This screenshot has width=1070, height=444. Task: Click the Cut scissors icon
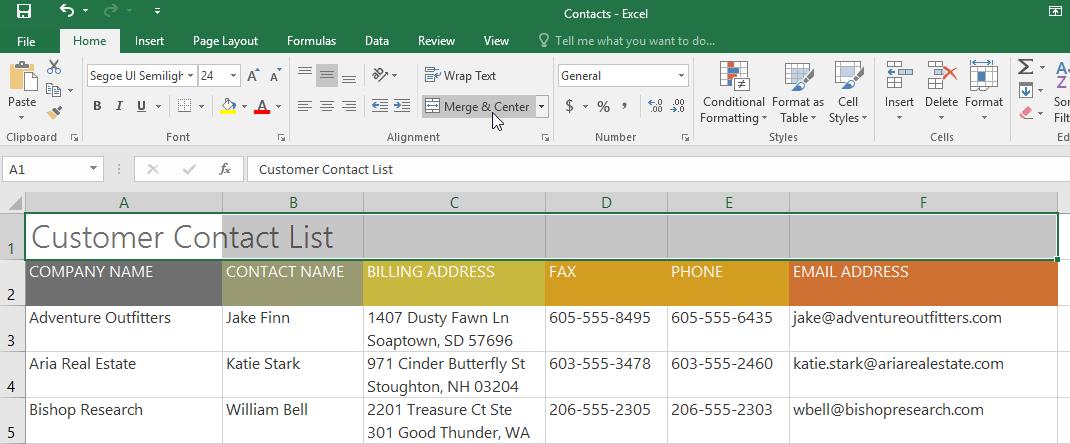(54, 67)
